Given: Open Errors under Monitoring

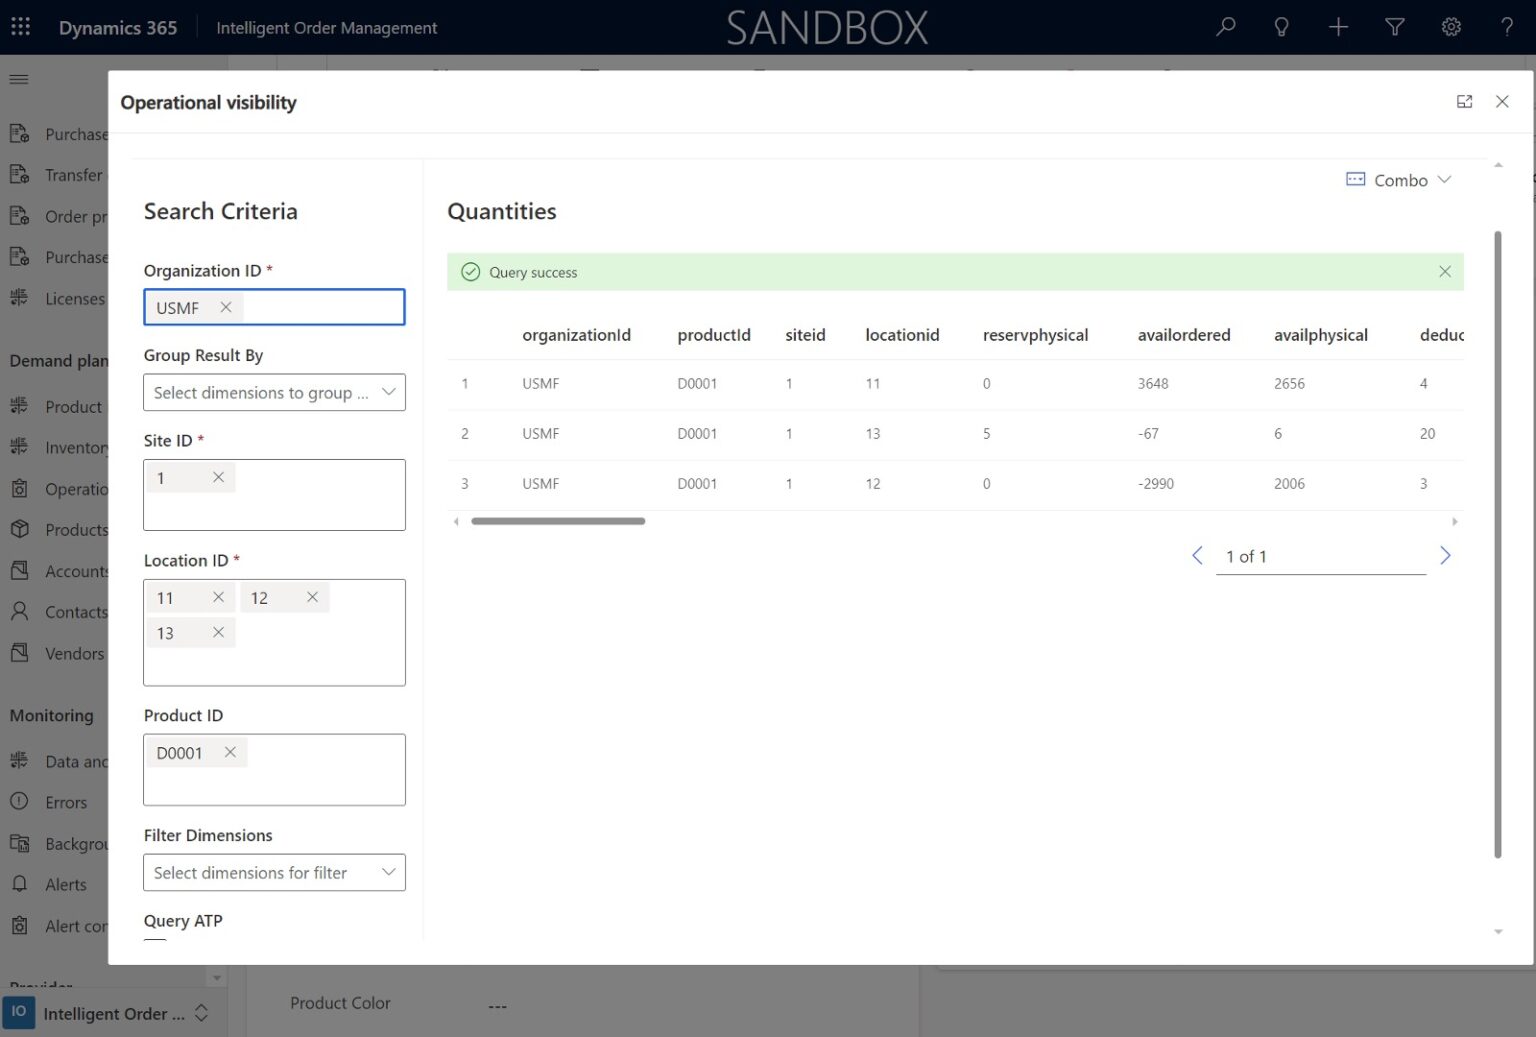Looking at the screenshot, I should coord(66,802).
